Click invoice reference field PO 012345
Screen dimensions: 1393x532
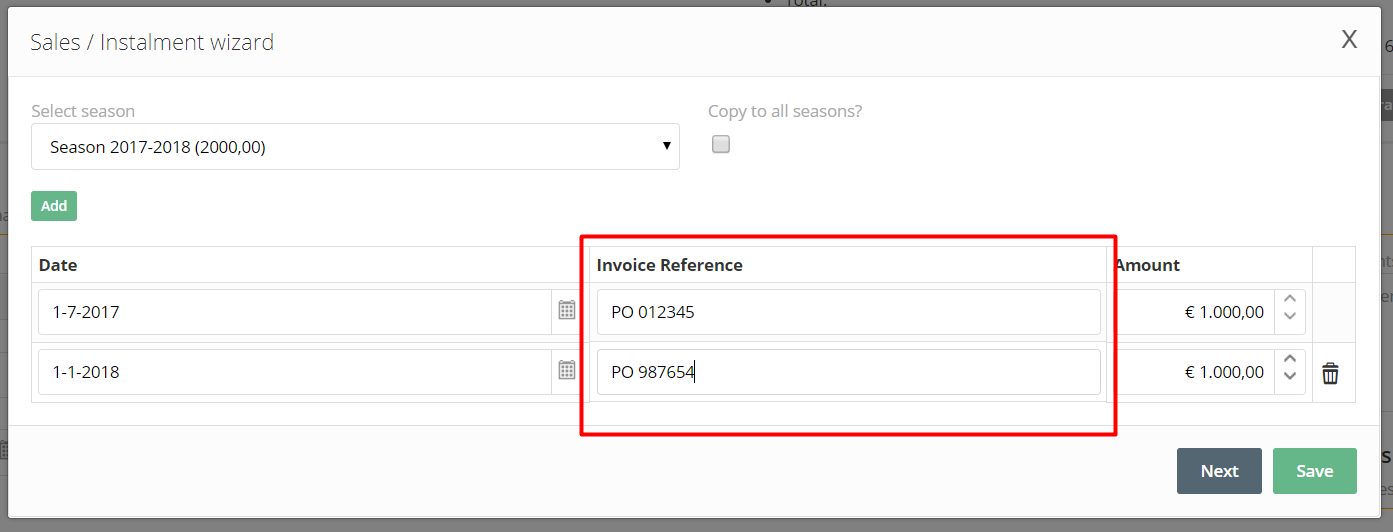tap(849, 312)
